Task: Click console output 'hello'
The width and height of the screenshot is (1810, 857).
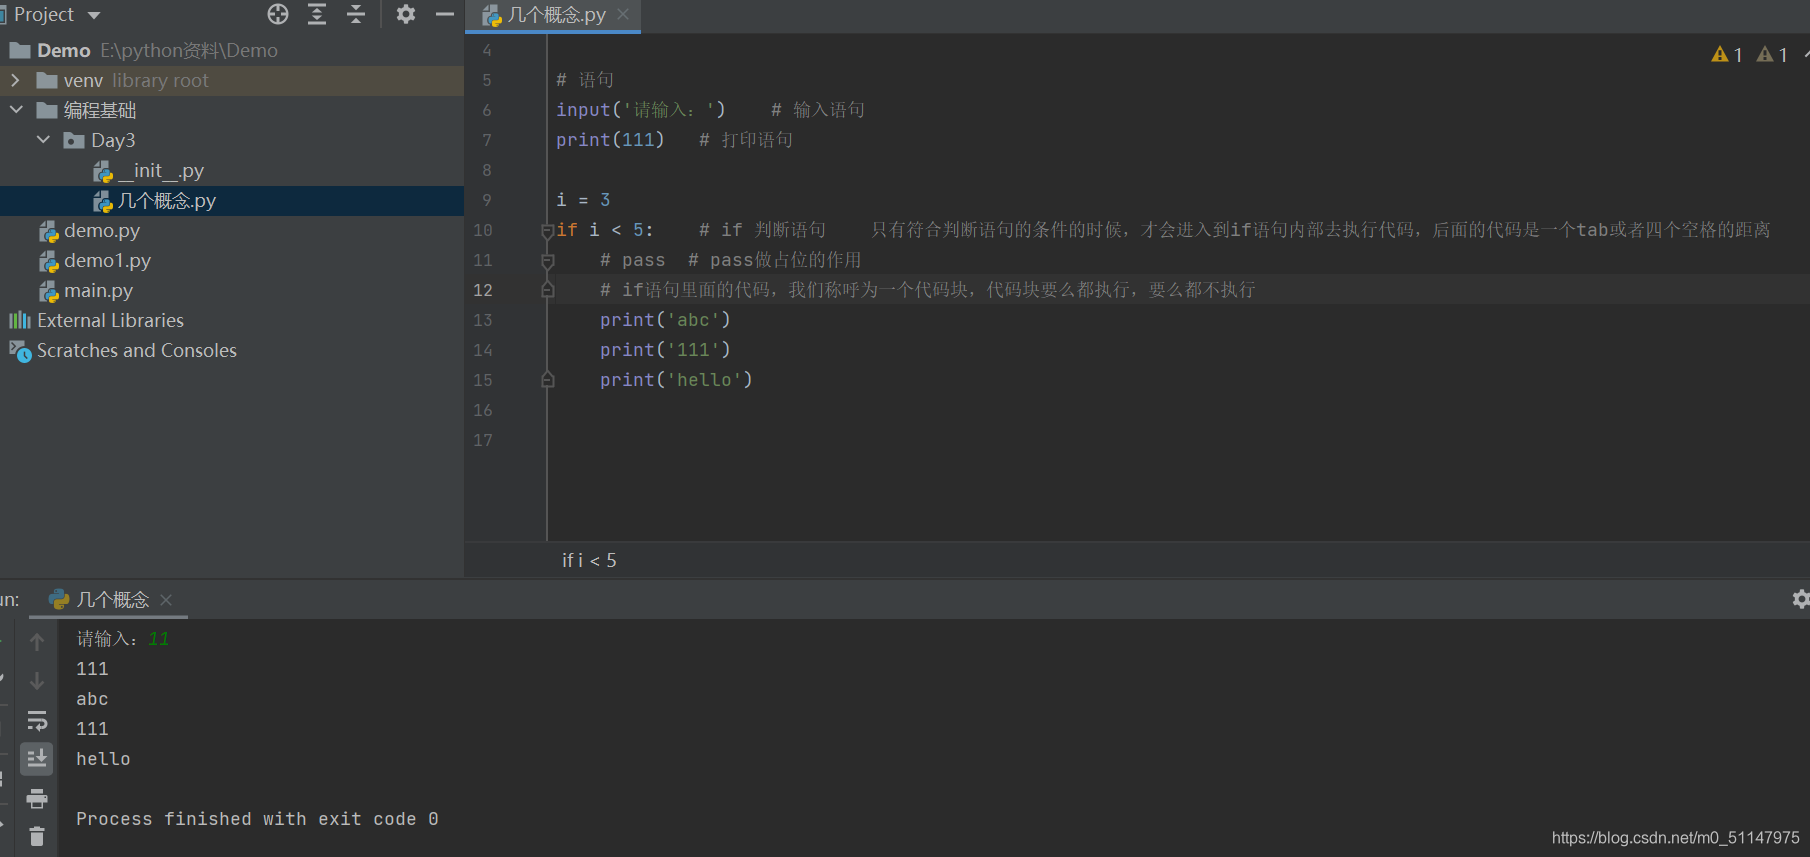Action: tap(103, 759)
